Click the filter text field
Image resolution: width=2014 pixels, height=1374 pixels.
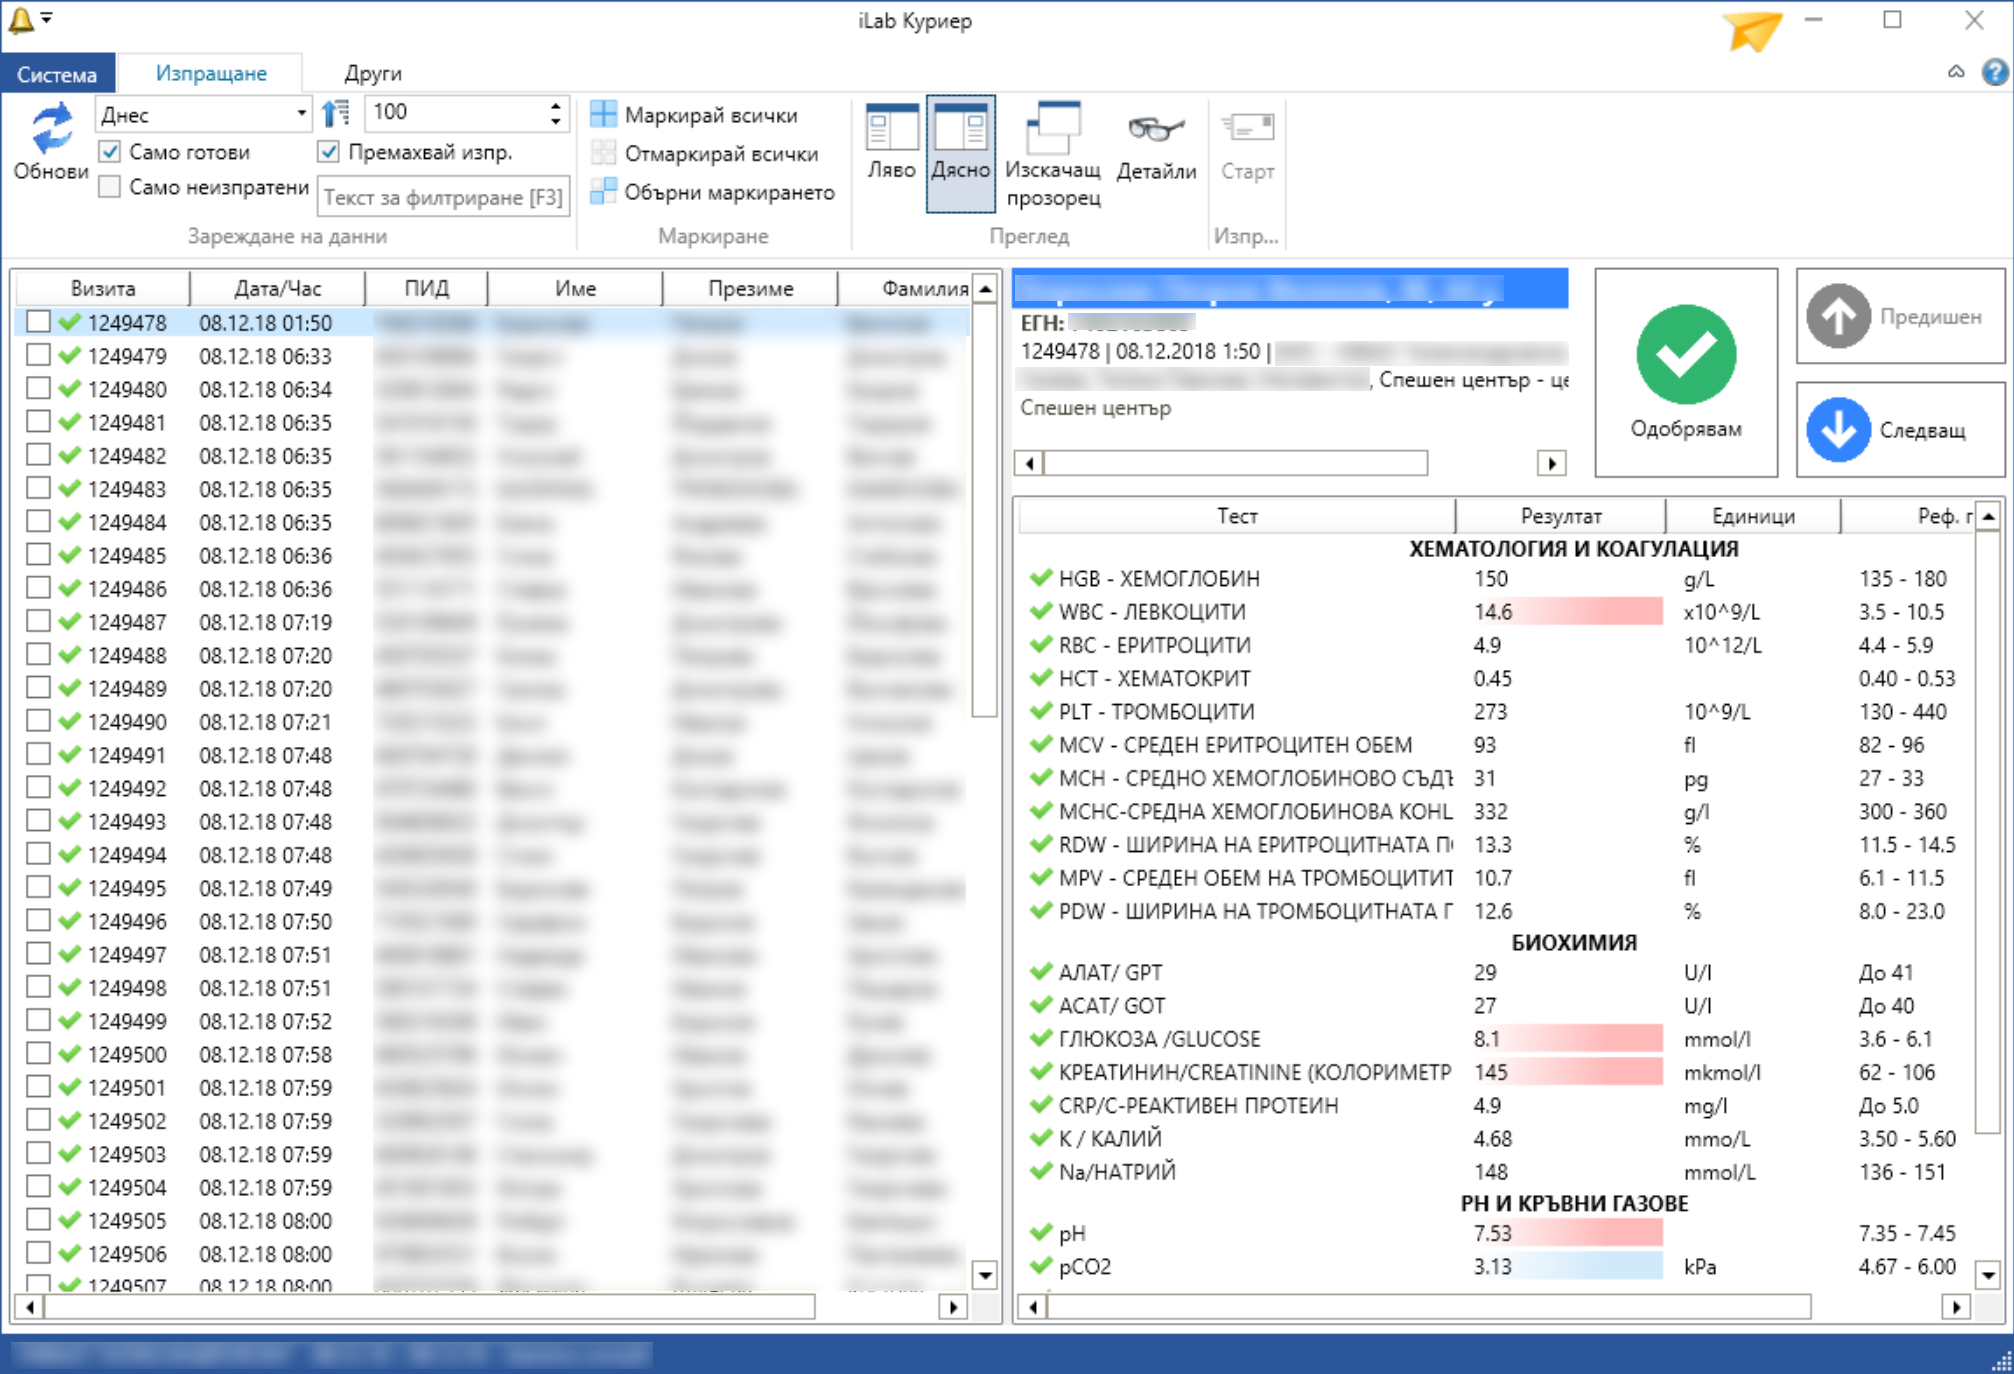pyautogui.click(x=443, y=197)
